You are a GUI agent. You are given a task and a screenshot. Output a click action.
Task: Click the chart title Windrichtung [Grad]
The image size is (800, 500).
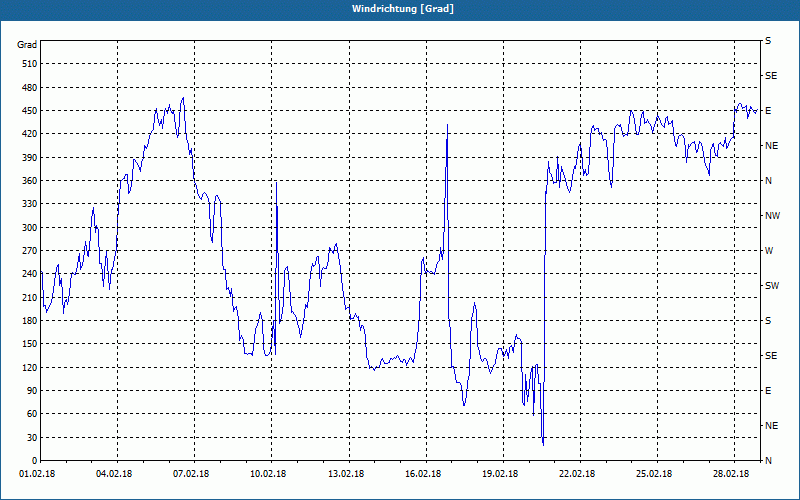(x=403, y=9)
